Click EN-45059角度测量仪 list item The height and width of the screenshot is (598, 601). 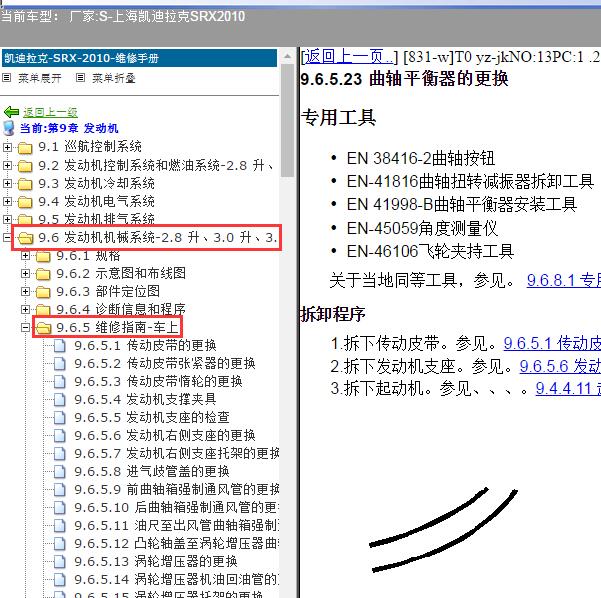(422, 228)
